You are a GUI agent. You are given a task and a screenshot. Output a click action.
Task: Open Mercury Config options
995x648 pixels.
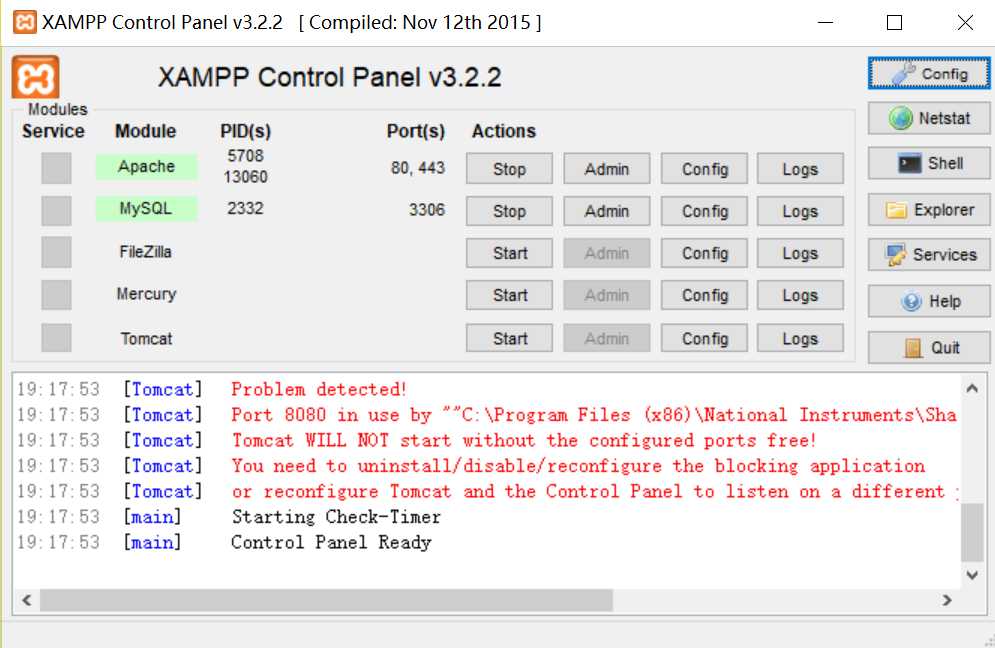click(704, 295)
